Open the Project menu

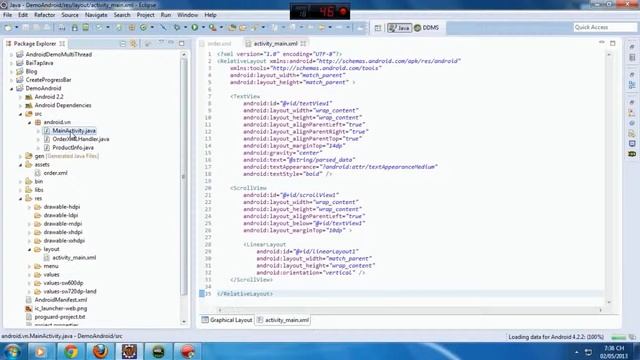pyautogui.click(x=145, y=15)
